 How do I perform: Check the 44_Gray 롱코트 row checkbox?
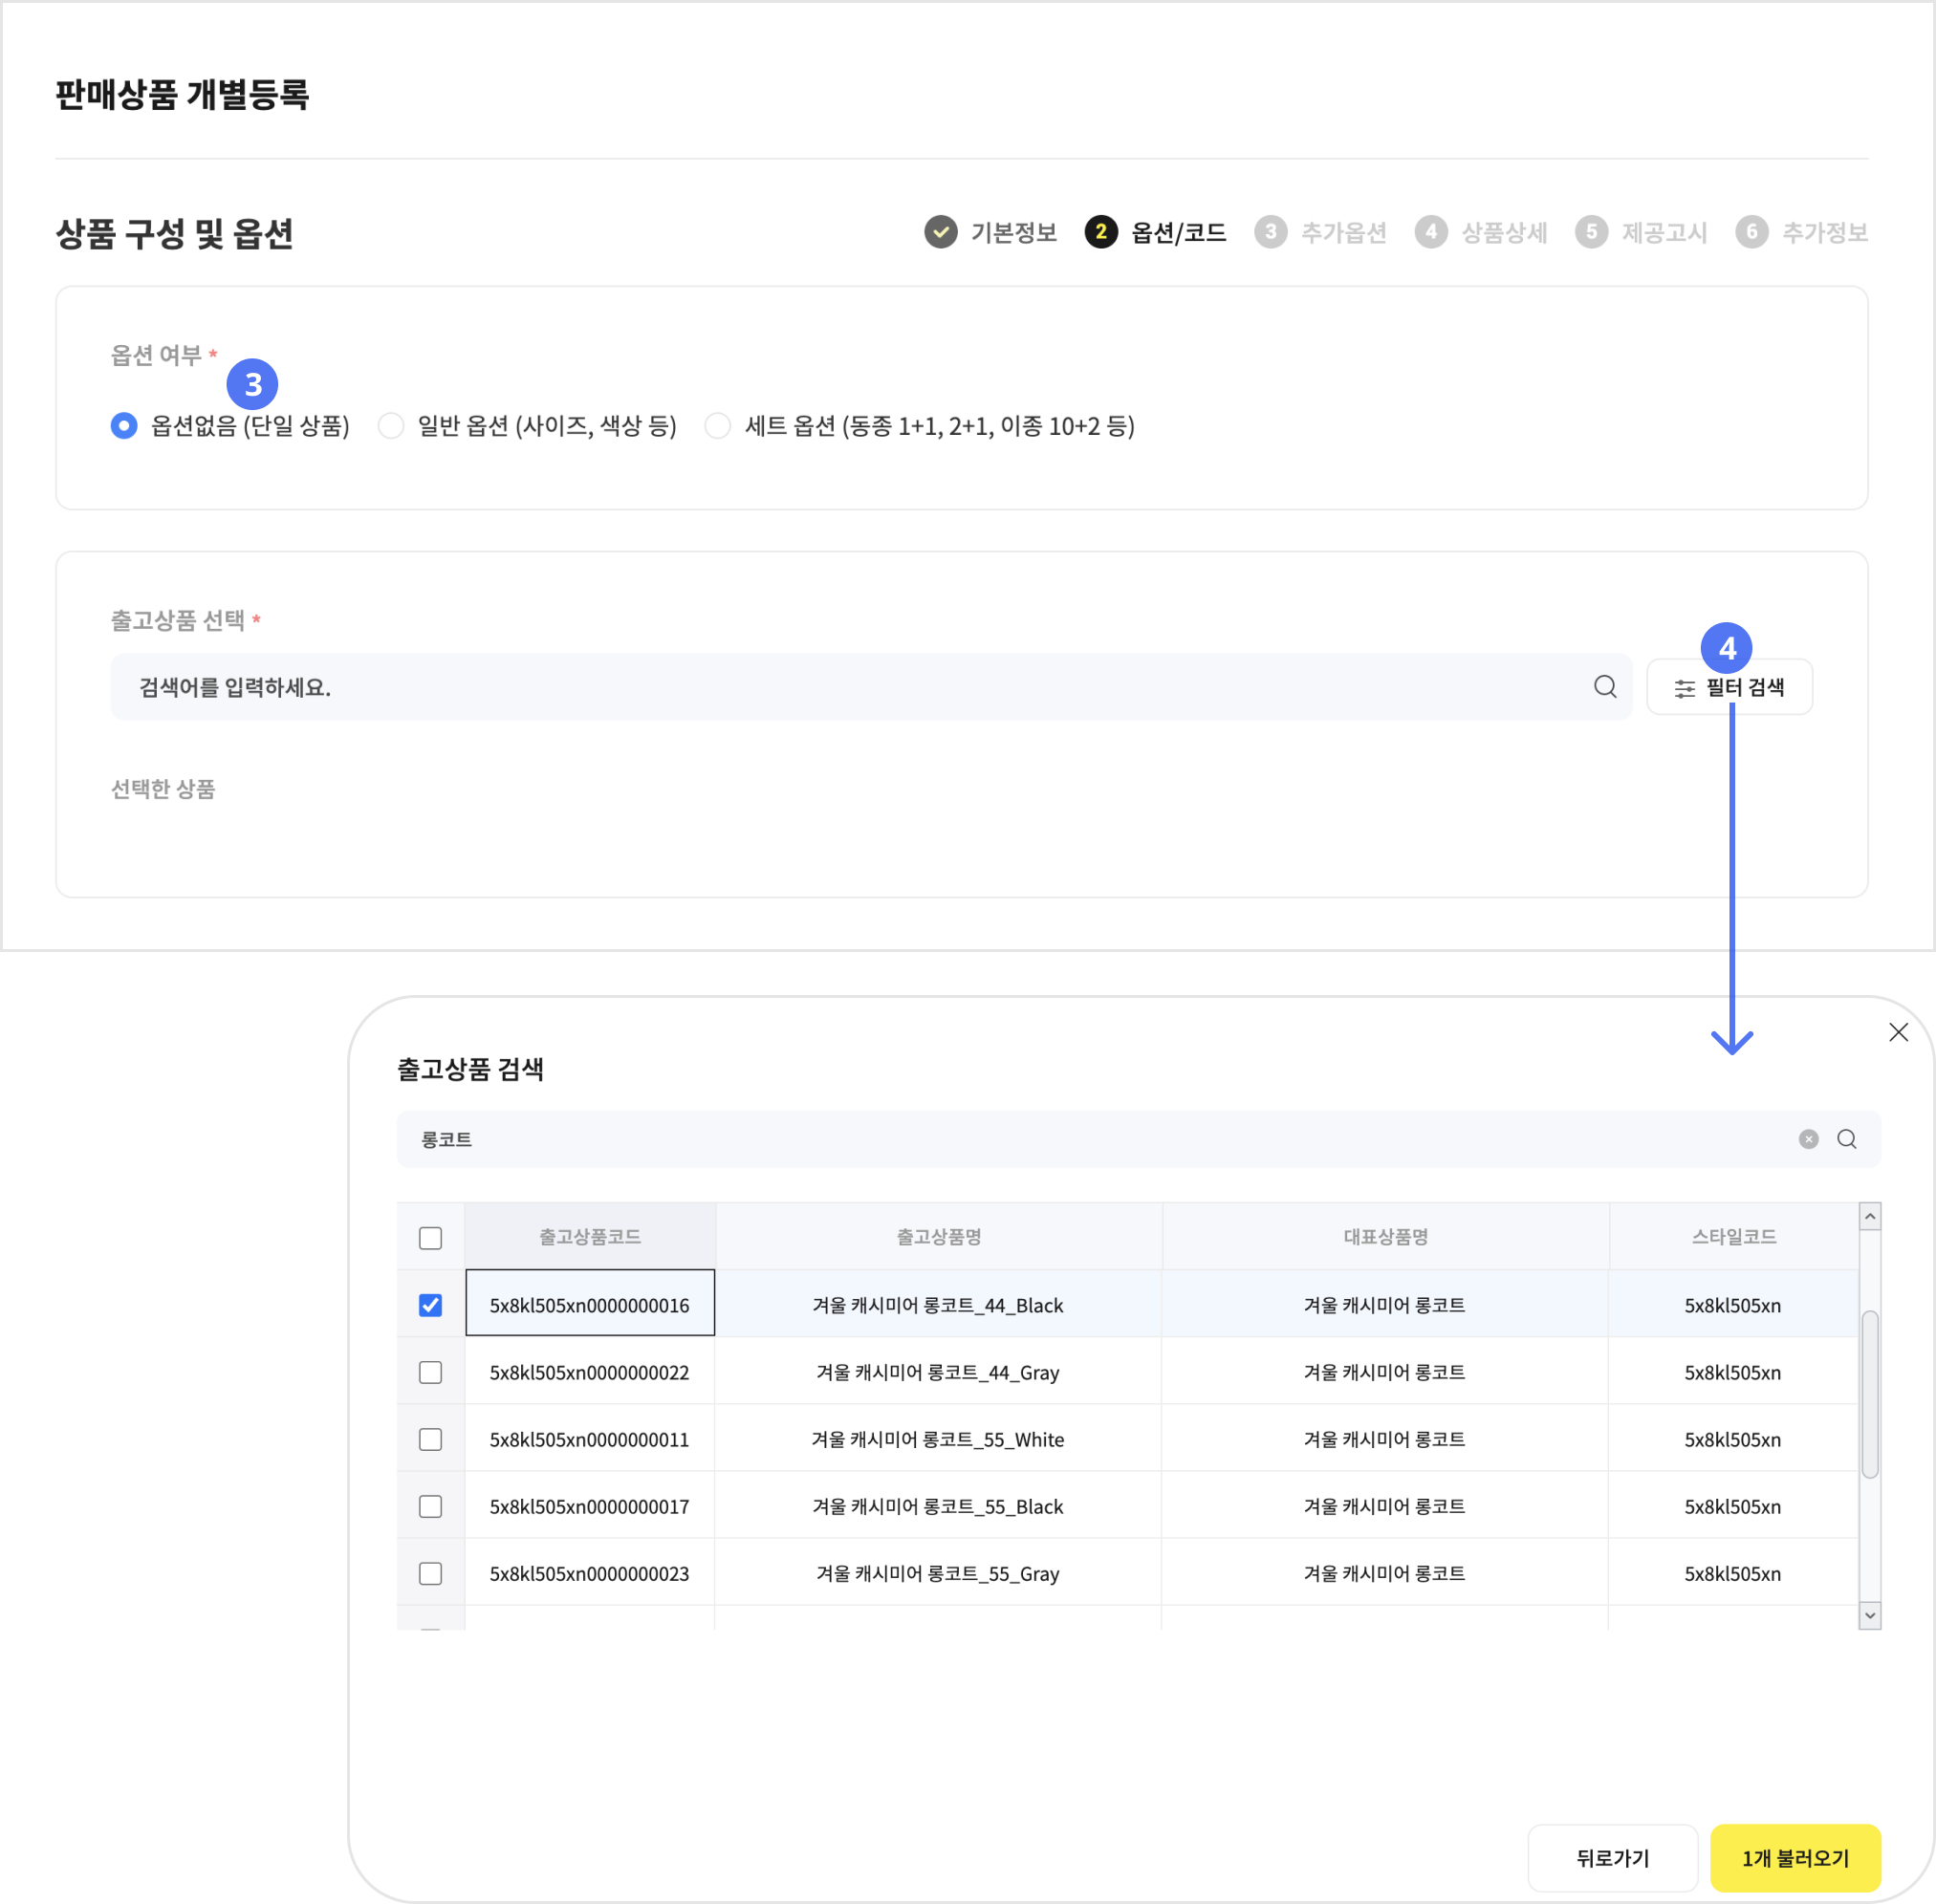coord(430,1372)
